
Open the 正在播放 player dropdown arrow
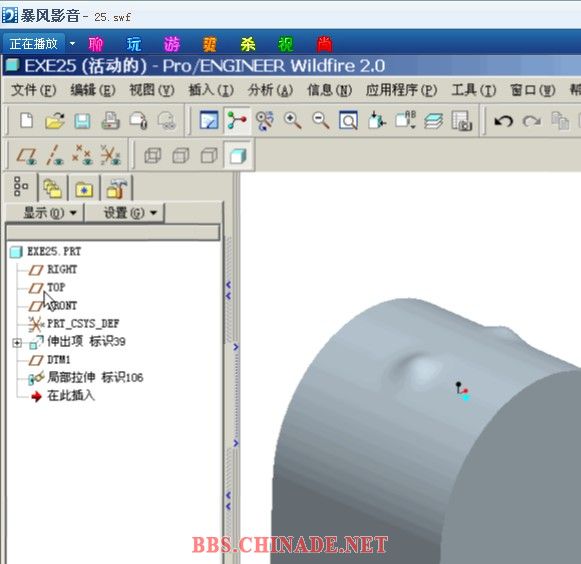(72, 44)
